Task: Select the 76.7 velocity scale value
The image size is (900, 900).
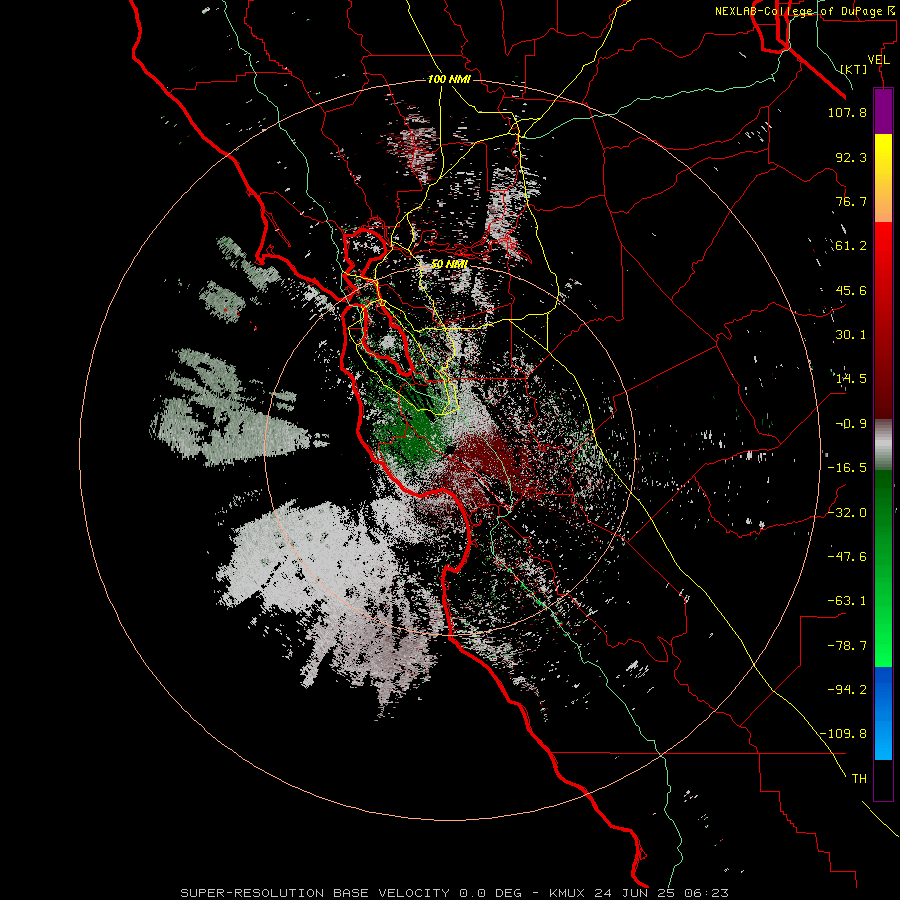Action: 851,201
